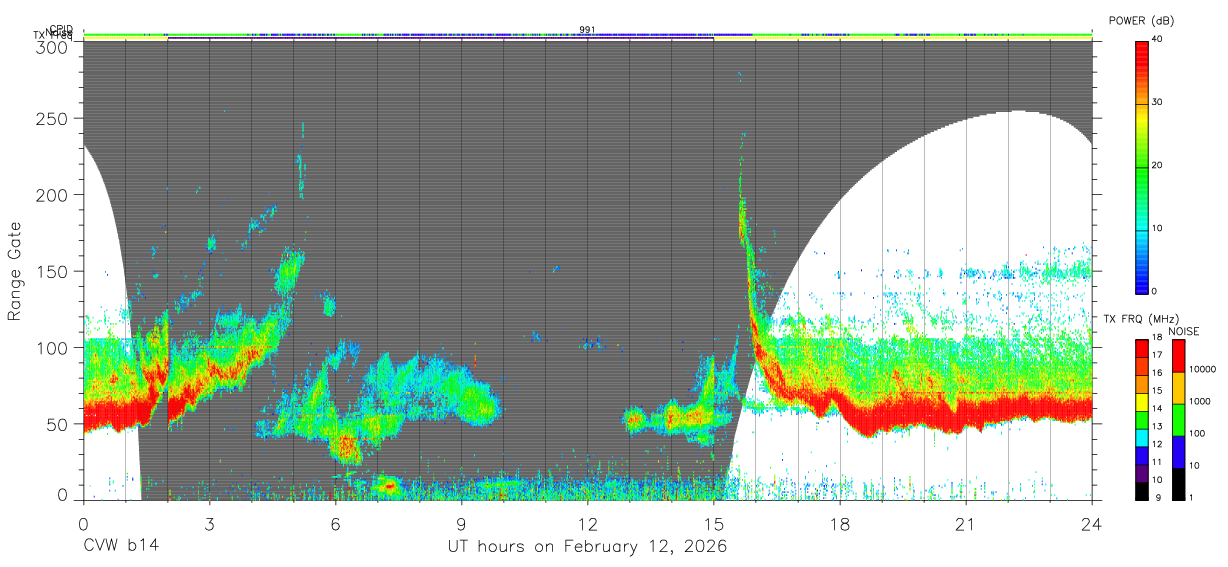Viewport: 1228px width, 567px height.
Task: Click the "Range Gate" y-axis title
Action: [15, 272]
